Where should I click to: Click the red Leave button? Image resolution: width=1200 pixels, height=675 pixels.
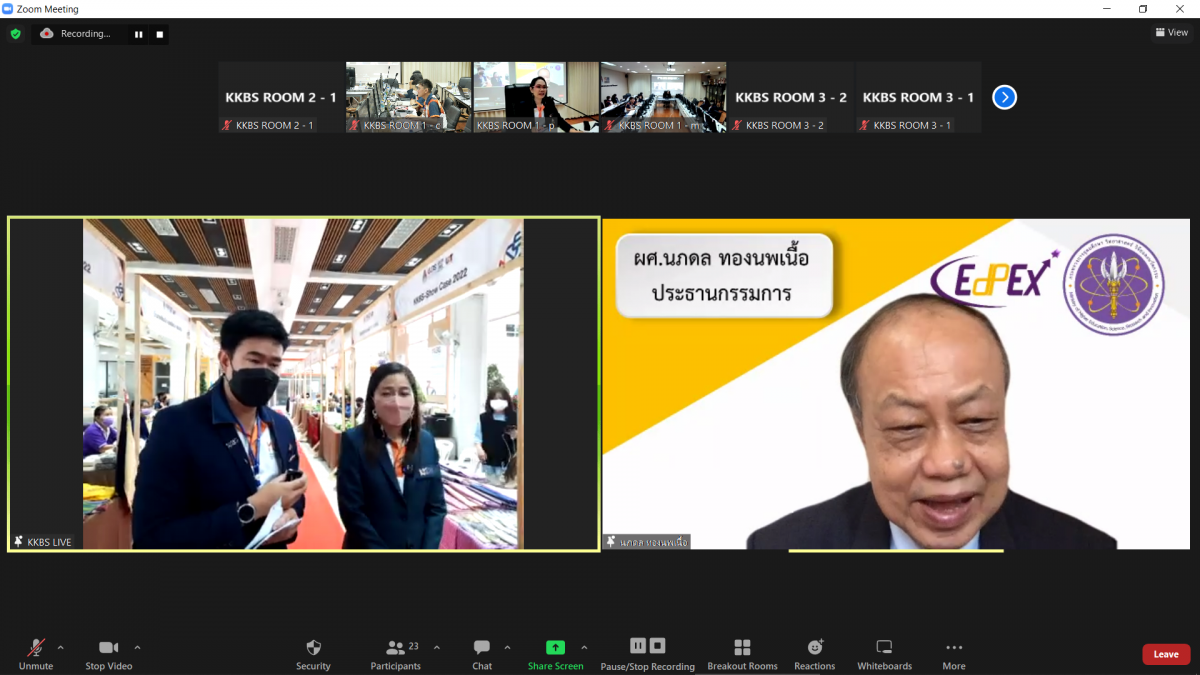1165,654
